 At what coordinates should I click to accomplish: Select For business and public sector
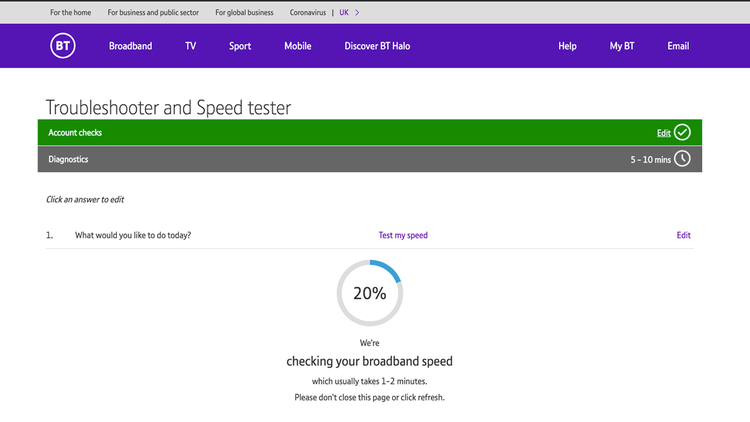[x=155, y=13]
